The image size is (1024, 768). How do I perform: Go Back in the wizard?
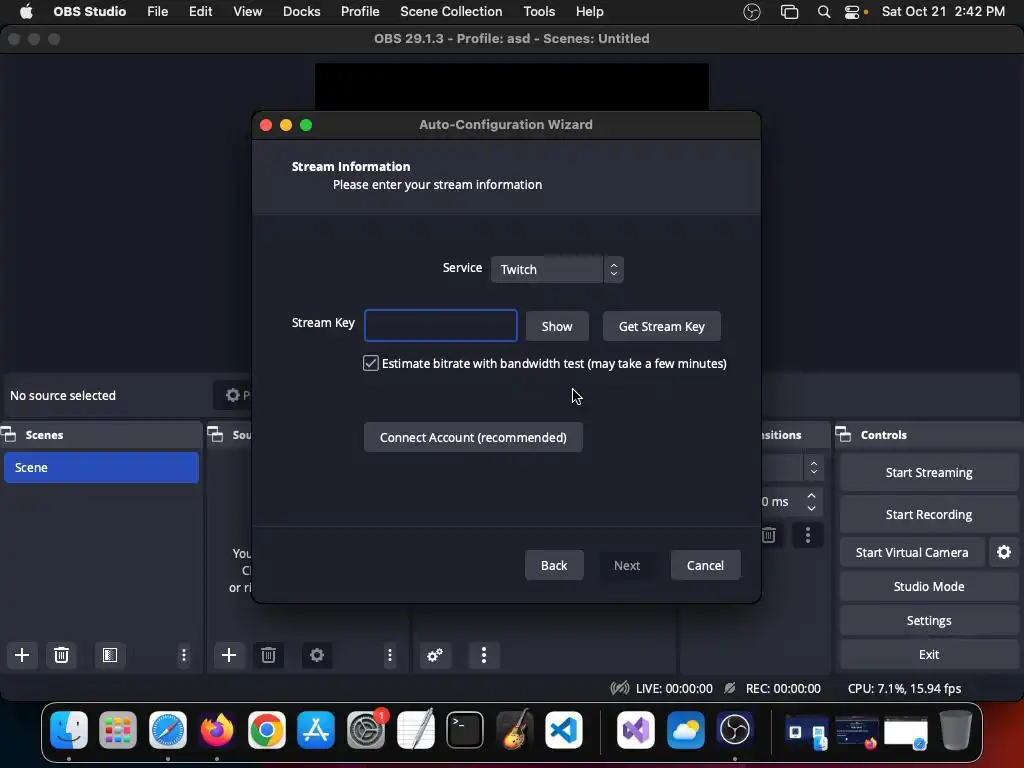554,565
